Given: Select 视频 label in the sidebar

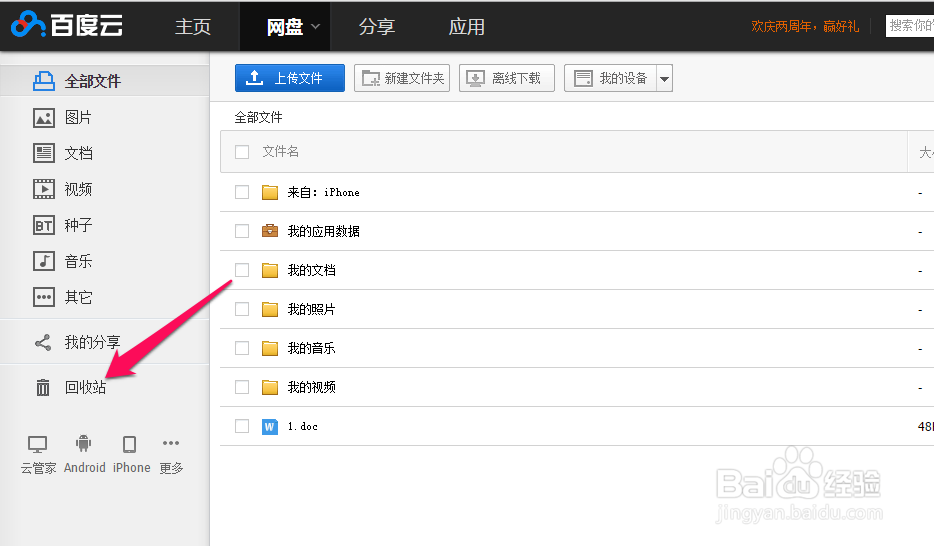Looking at the screenshot, I should coord(78,189).
